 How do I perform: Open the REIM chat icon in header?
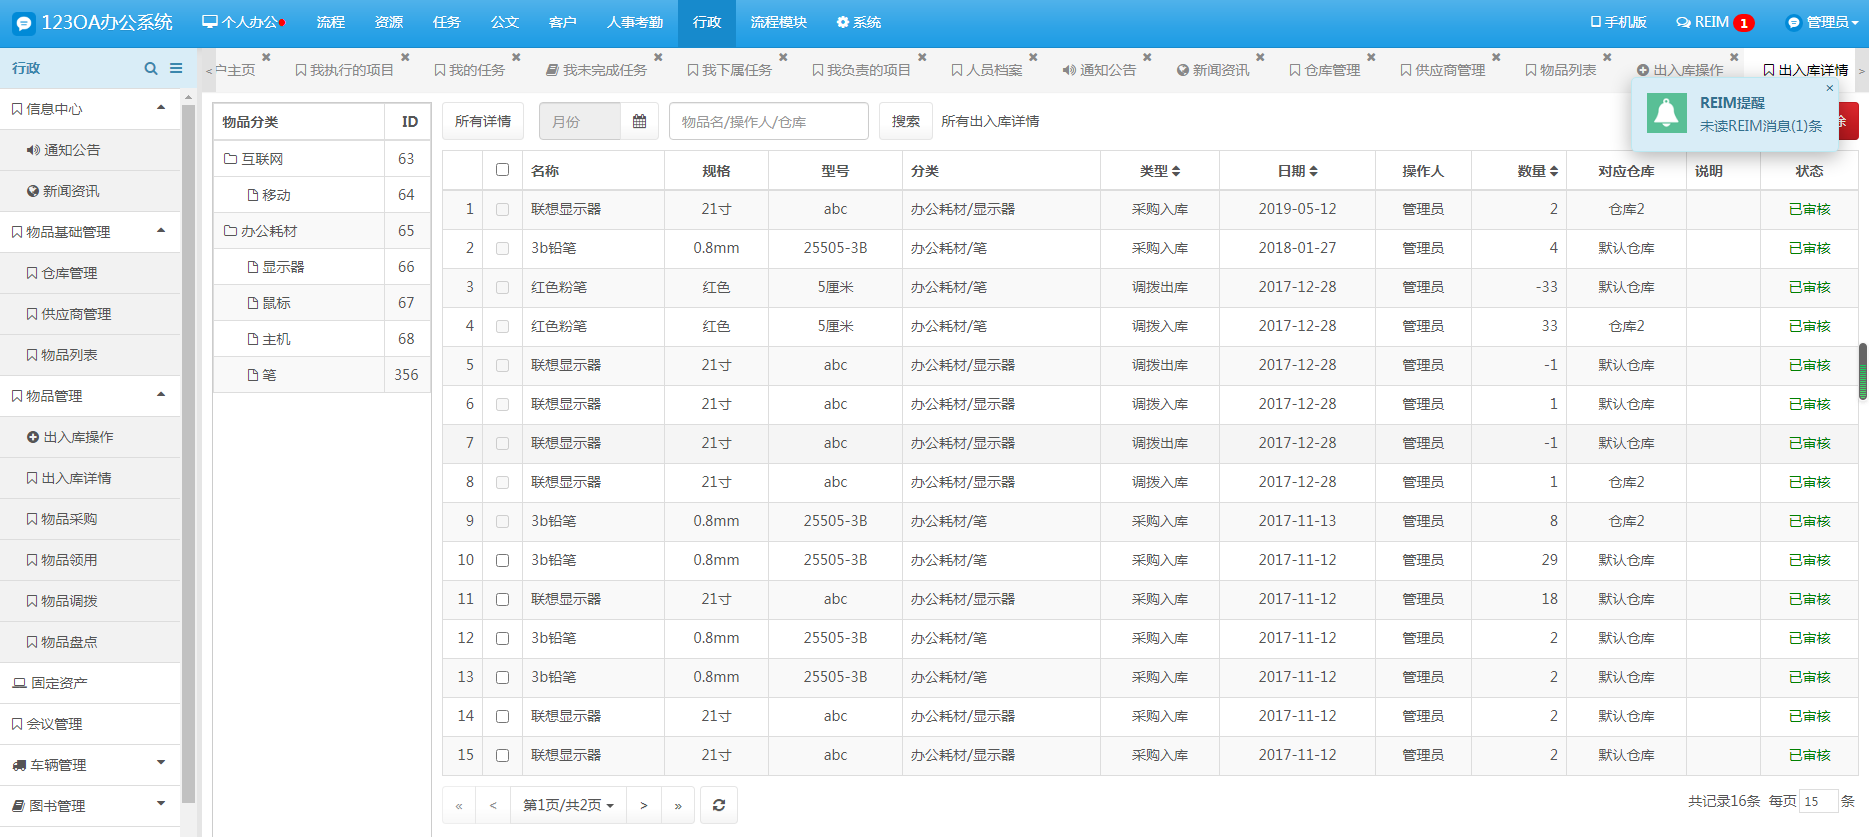pyautogui.click(x=1684, y=22)
